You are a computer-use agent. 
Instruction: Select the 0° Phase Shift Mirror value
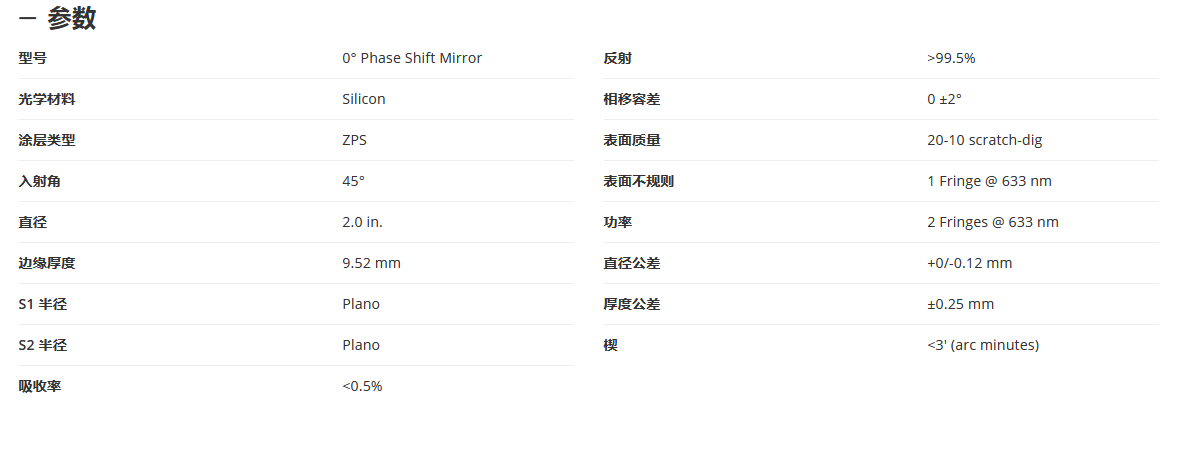412,58
